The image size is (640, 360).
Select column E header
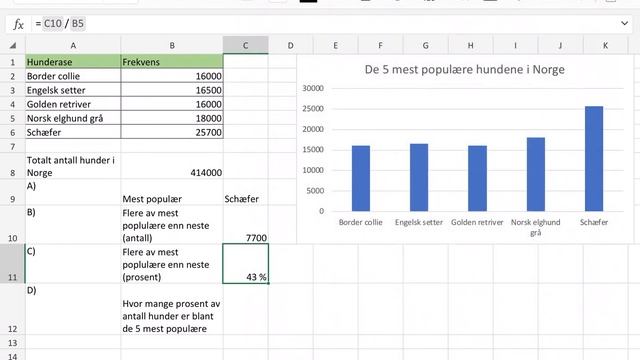point(336,45)
